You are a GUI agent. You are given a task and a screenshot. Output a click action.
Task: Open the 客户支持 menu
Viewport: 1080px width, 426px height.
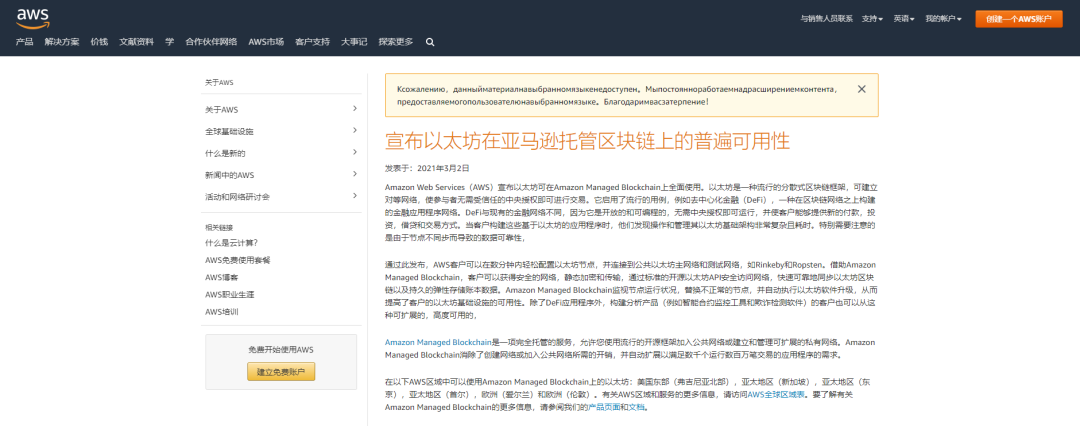pos(312,42)
